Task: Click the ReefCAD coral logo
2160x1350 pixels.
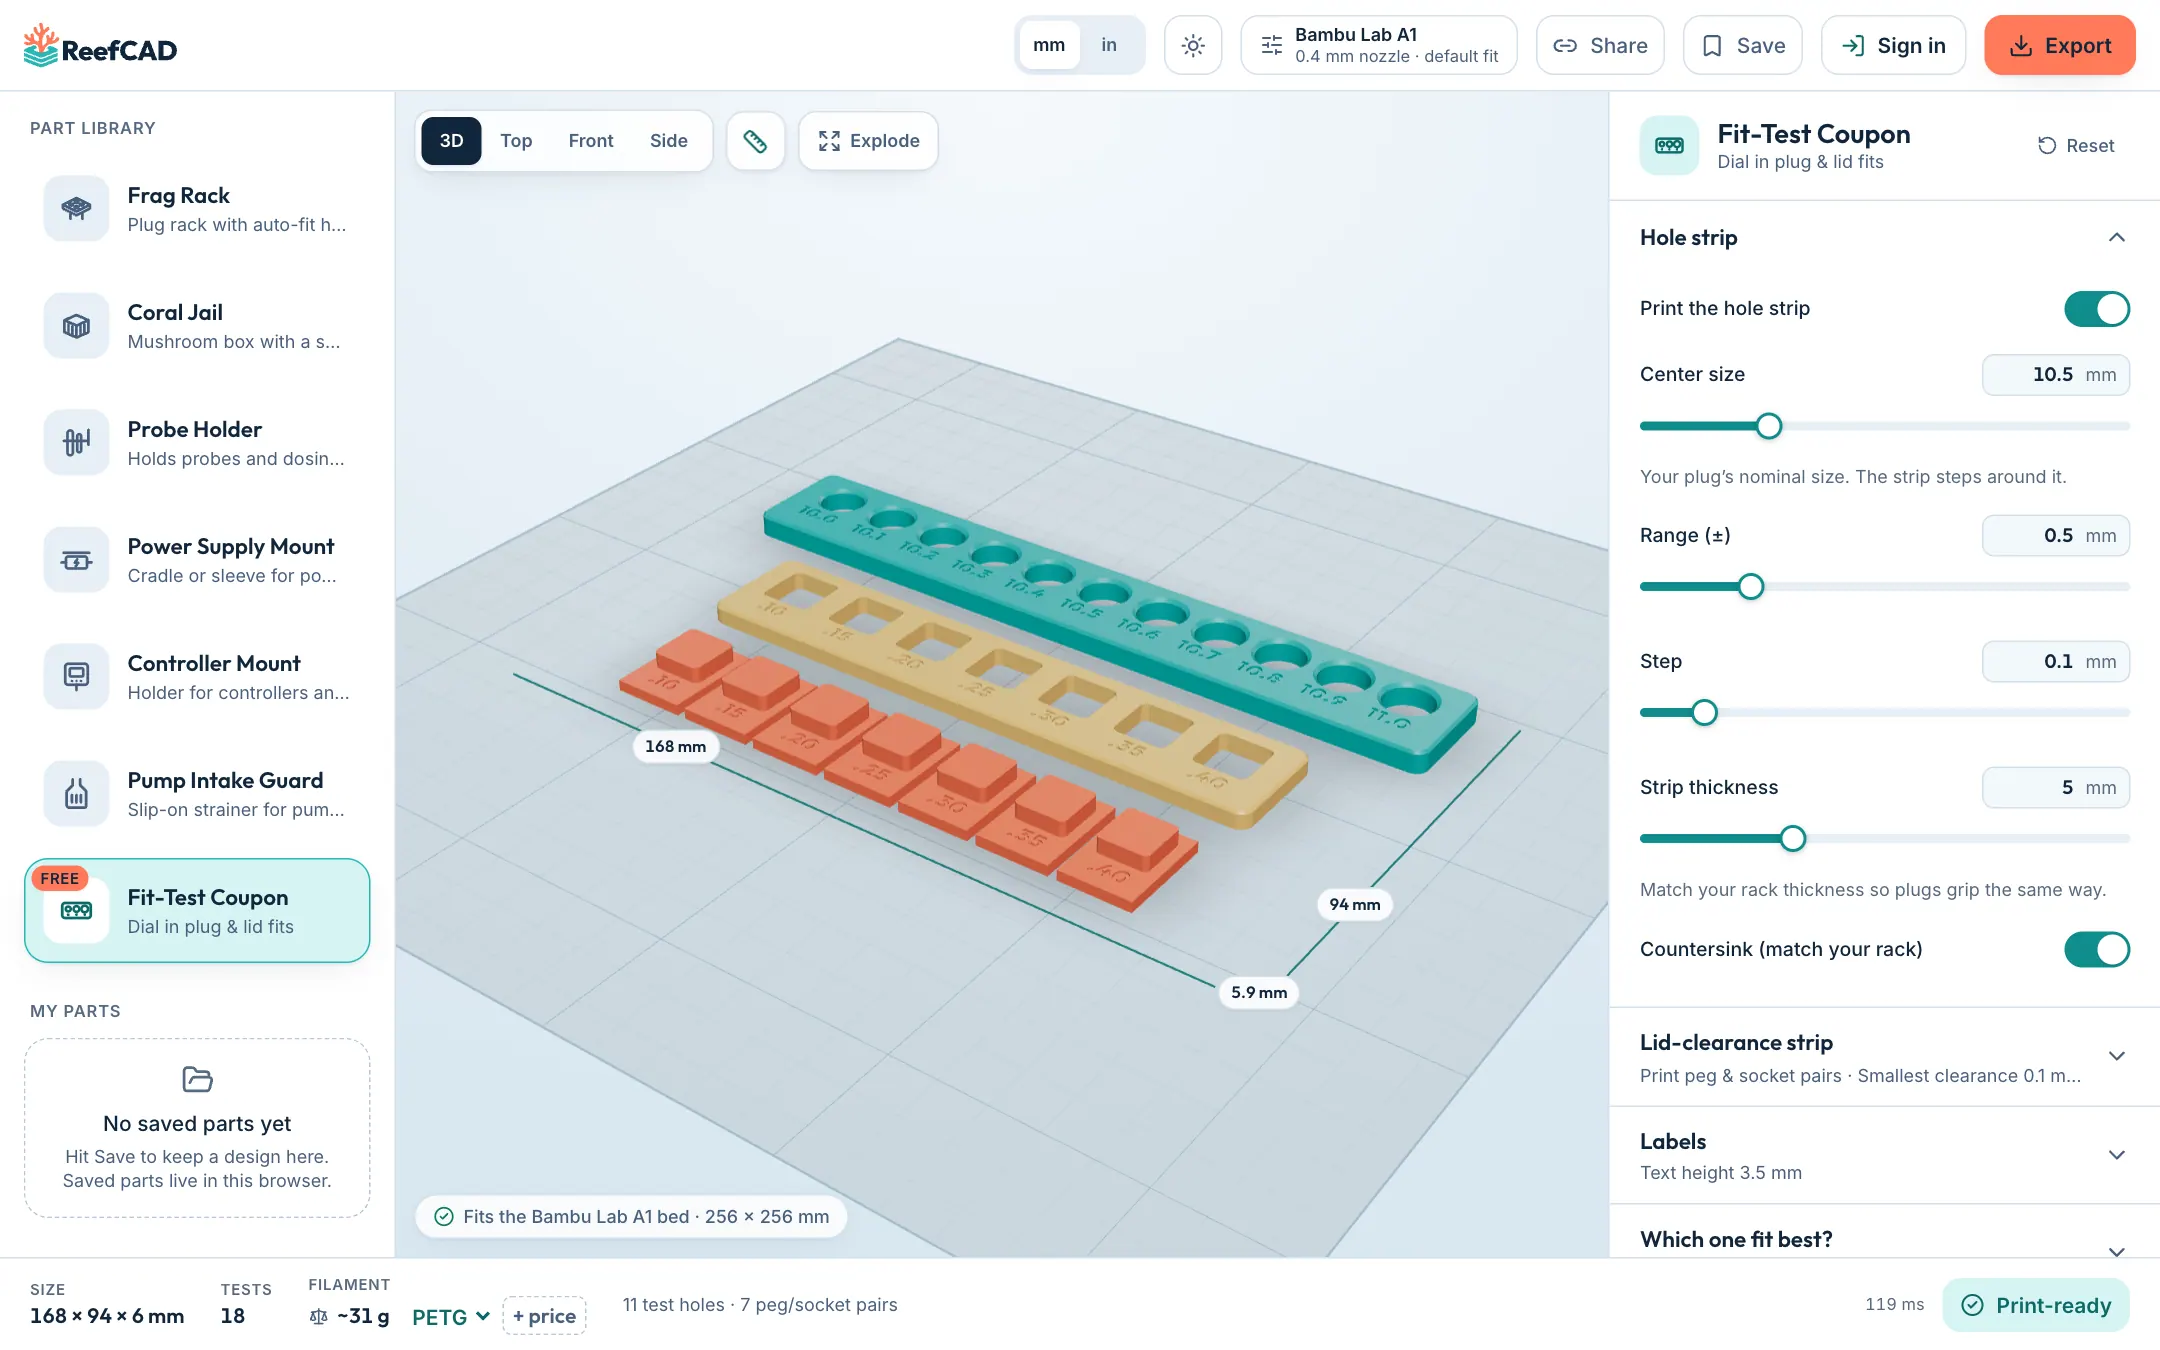Action: click(41, 46)
